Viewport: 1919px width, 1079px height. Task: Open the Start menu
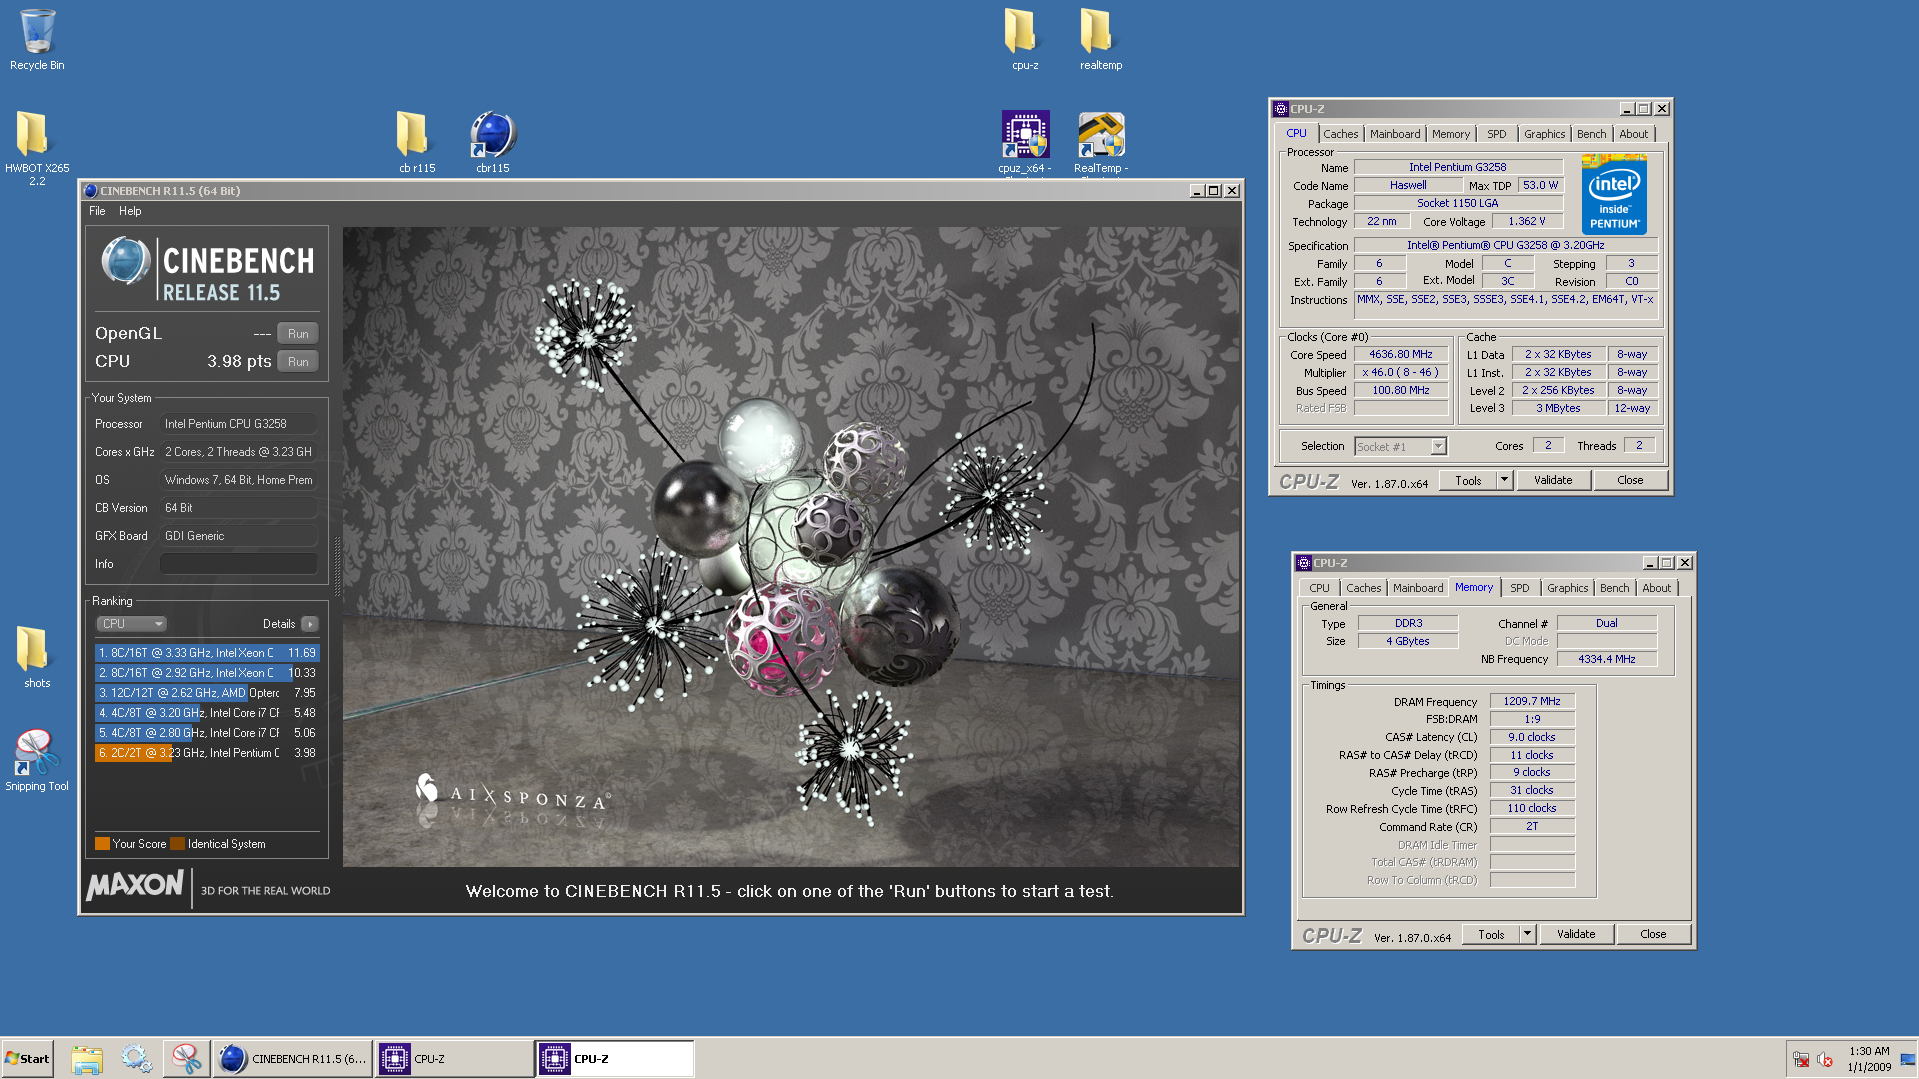coord(27,1059)
